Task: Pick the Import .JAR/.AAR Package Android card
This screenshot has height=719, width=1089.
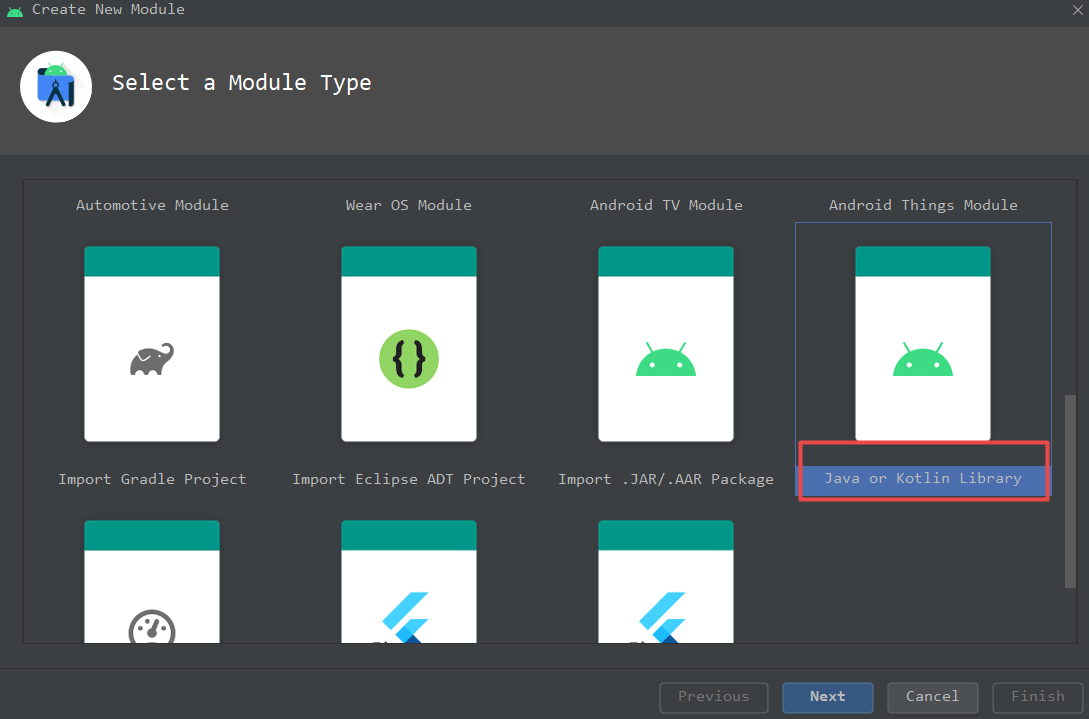Action: 666,344
